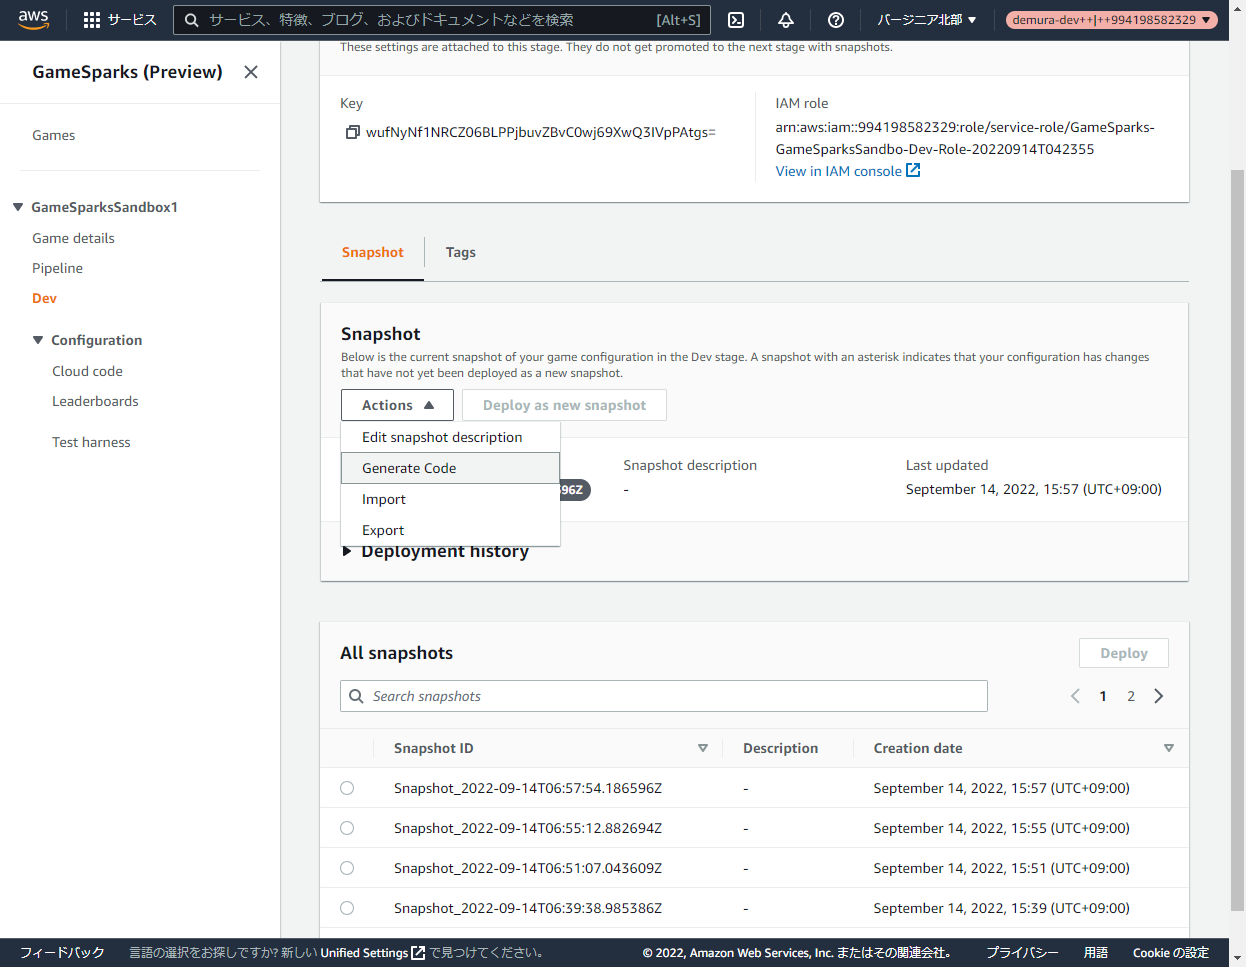
Task: Copy the stage Key value
Action: click(x=352, y=131)
